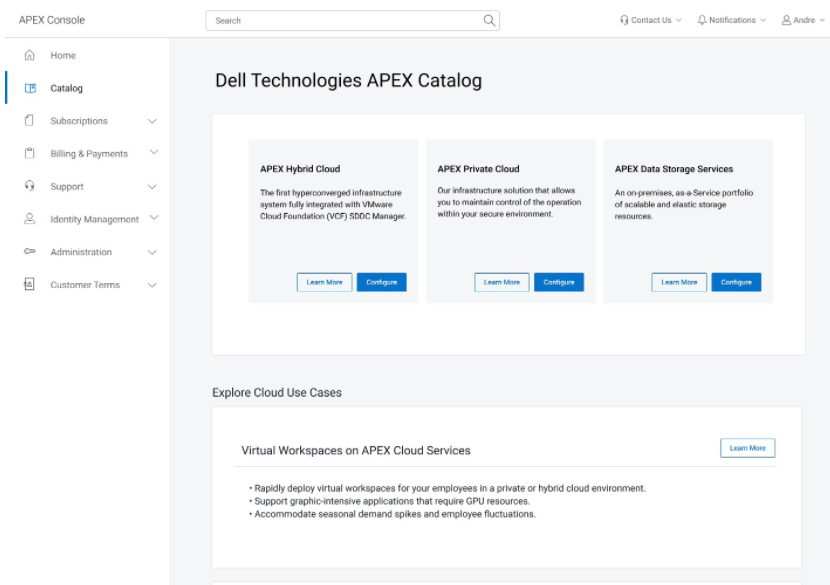The height and width of the screenshot is (585, 830).
Task: Click the Support headset icon in sidebar
Action: coord(30,186)
